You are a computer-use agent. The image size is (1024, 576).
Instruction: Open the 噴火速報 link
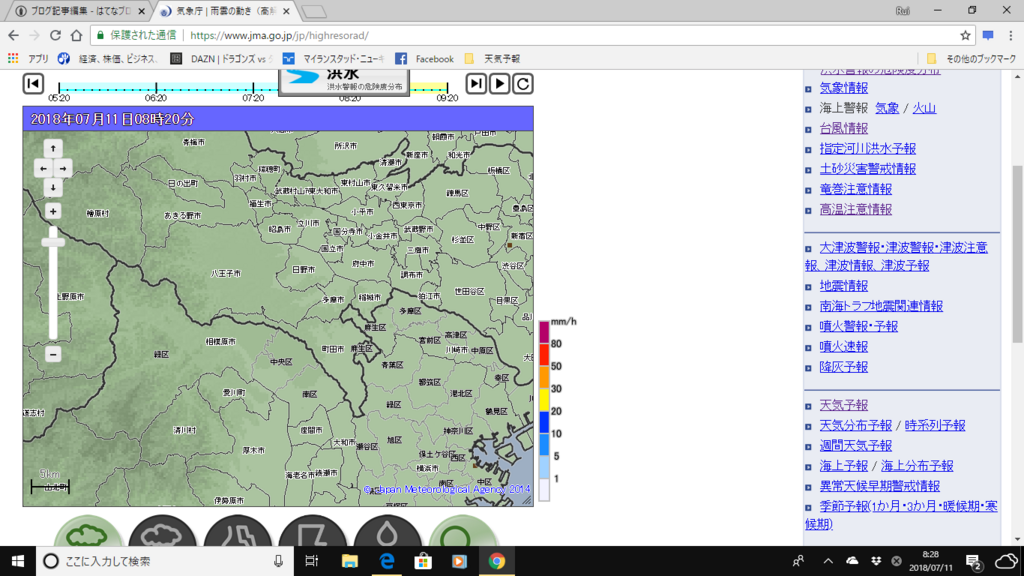tap(844, 346)
